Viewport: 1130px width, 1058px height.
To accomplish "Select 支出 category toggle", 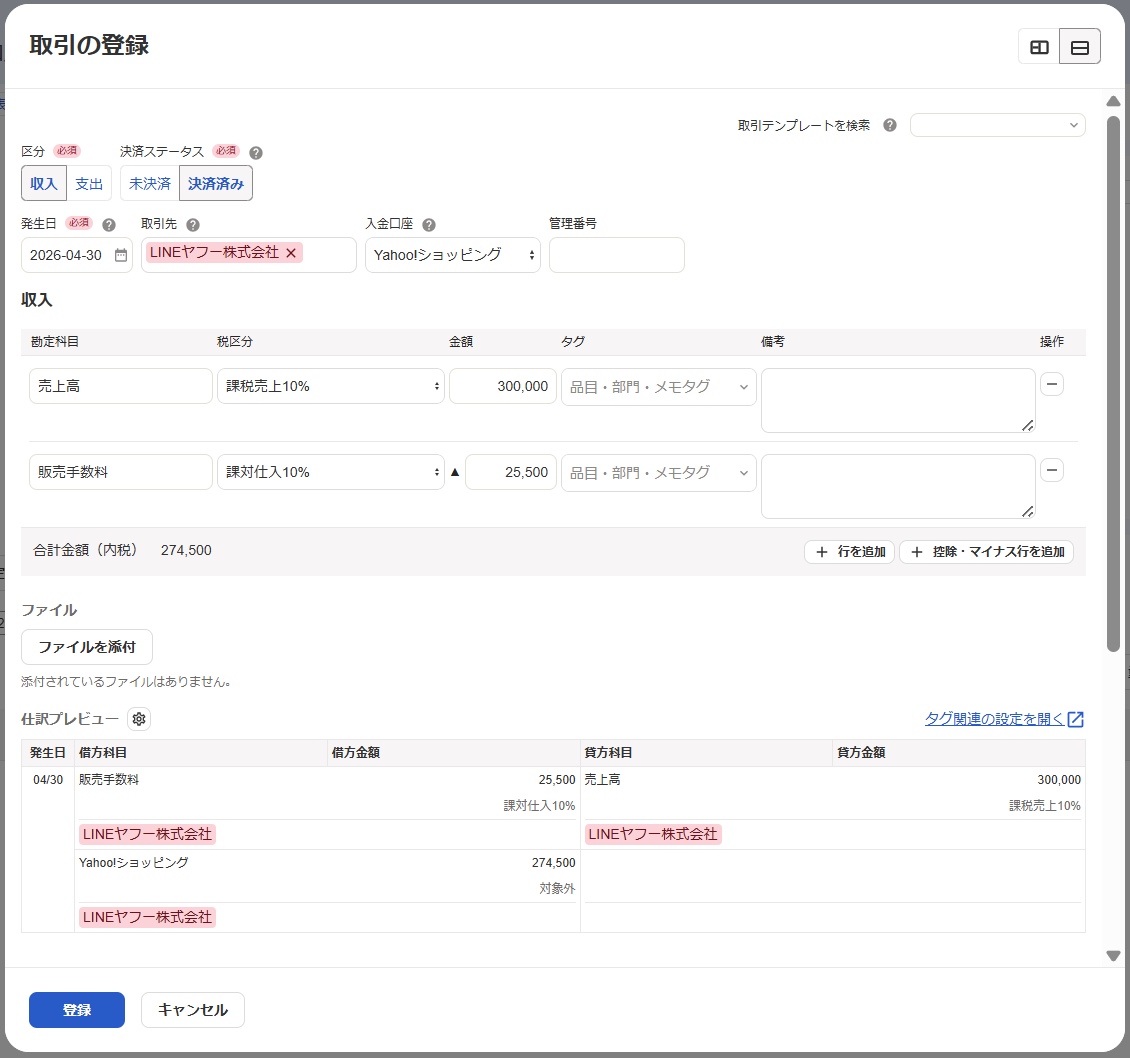I will point(89,184).
